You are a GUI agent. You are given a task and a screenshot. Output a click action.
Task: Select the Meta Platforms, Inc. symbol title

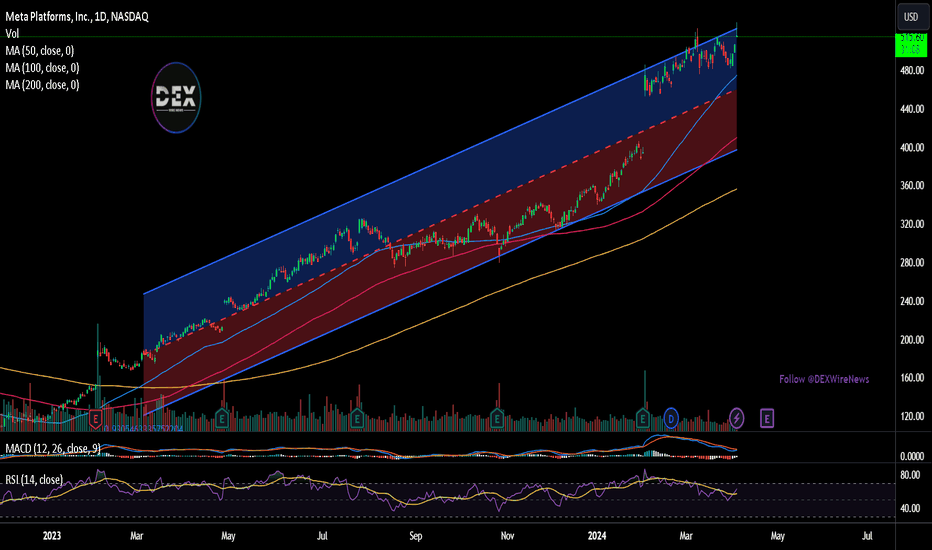click(x=77, y=17)
